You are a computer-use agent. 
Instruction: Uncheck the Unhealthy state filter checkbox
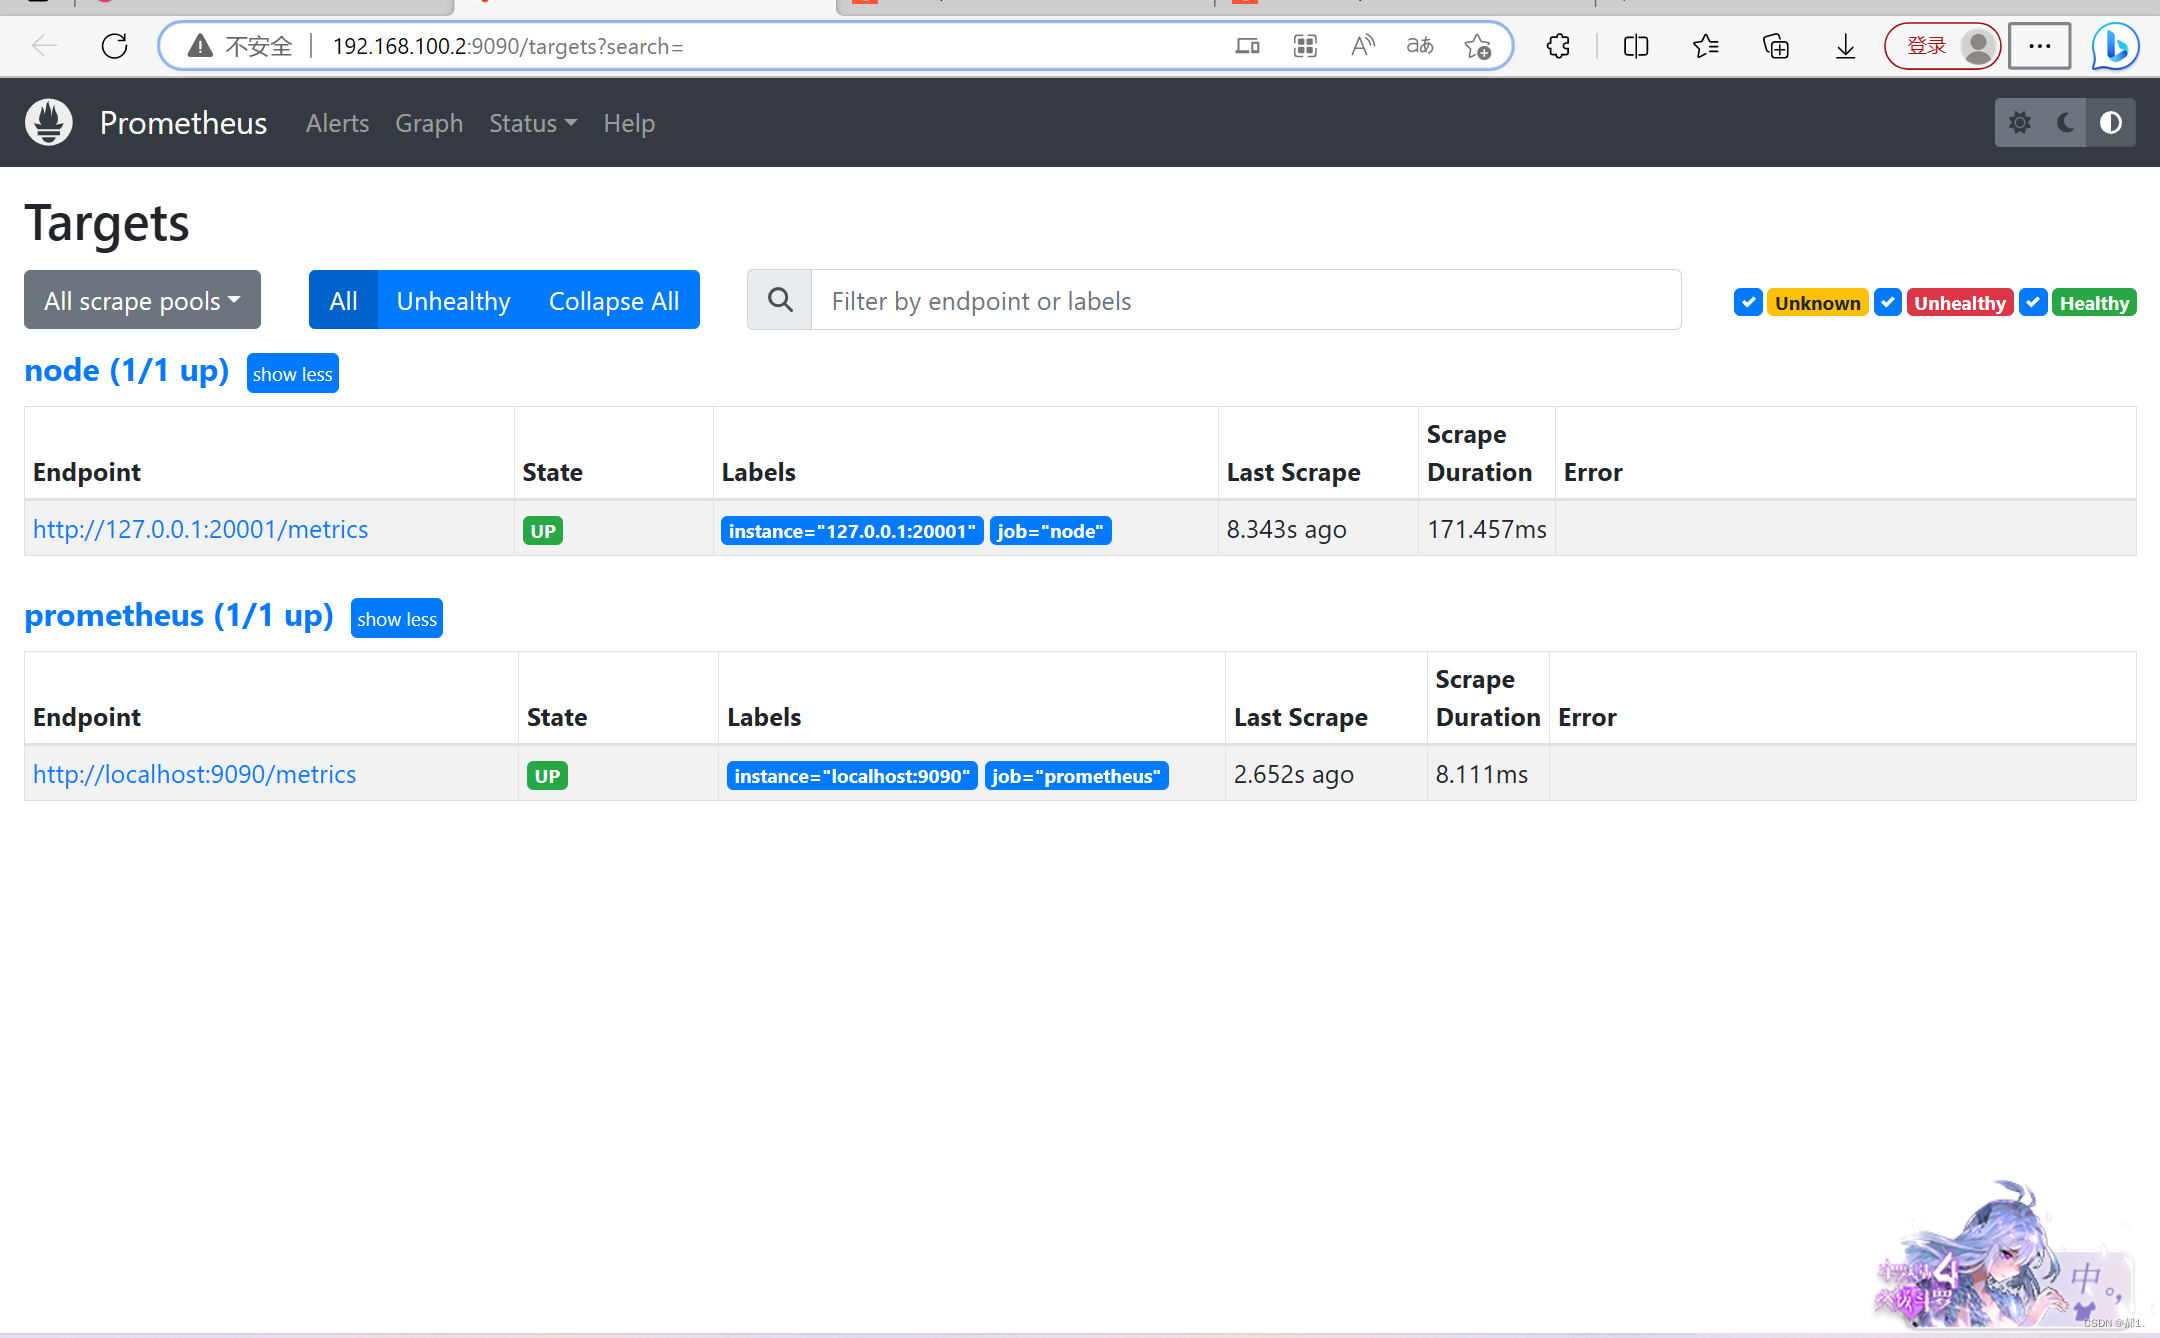pyautogui.click(x=1887, y=302)
